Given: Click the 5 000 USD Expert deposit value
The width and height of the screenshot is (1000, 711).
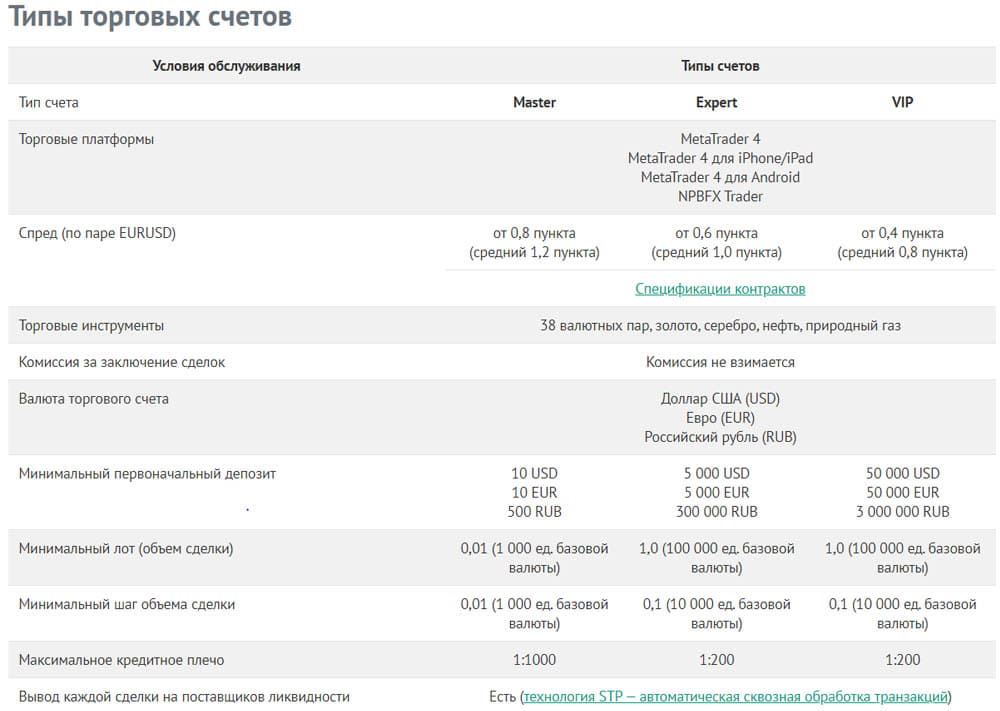Looking at the screenshot, I should click(716, 473).
